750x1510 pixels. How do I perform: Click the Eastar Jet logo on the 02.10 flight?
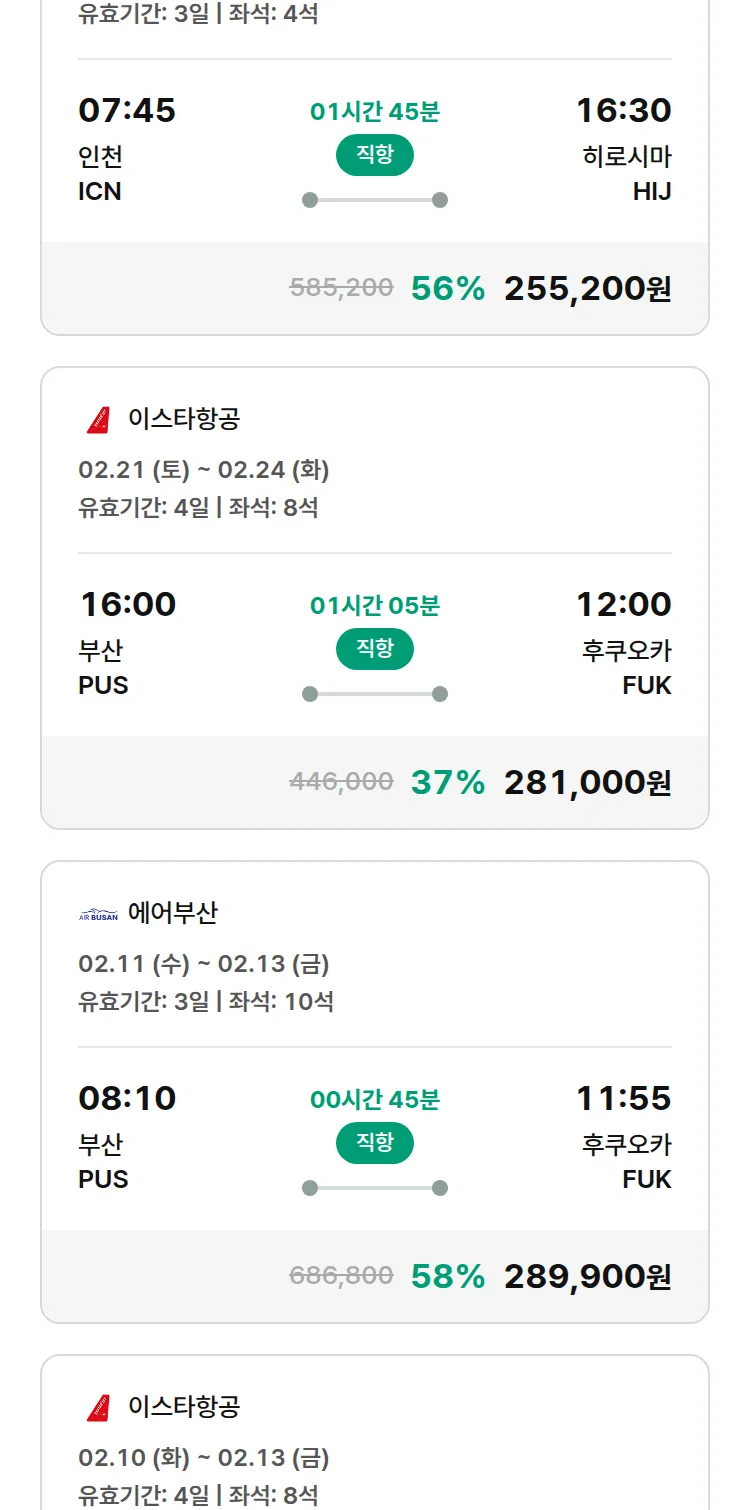pos(98,1408)
